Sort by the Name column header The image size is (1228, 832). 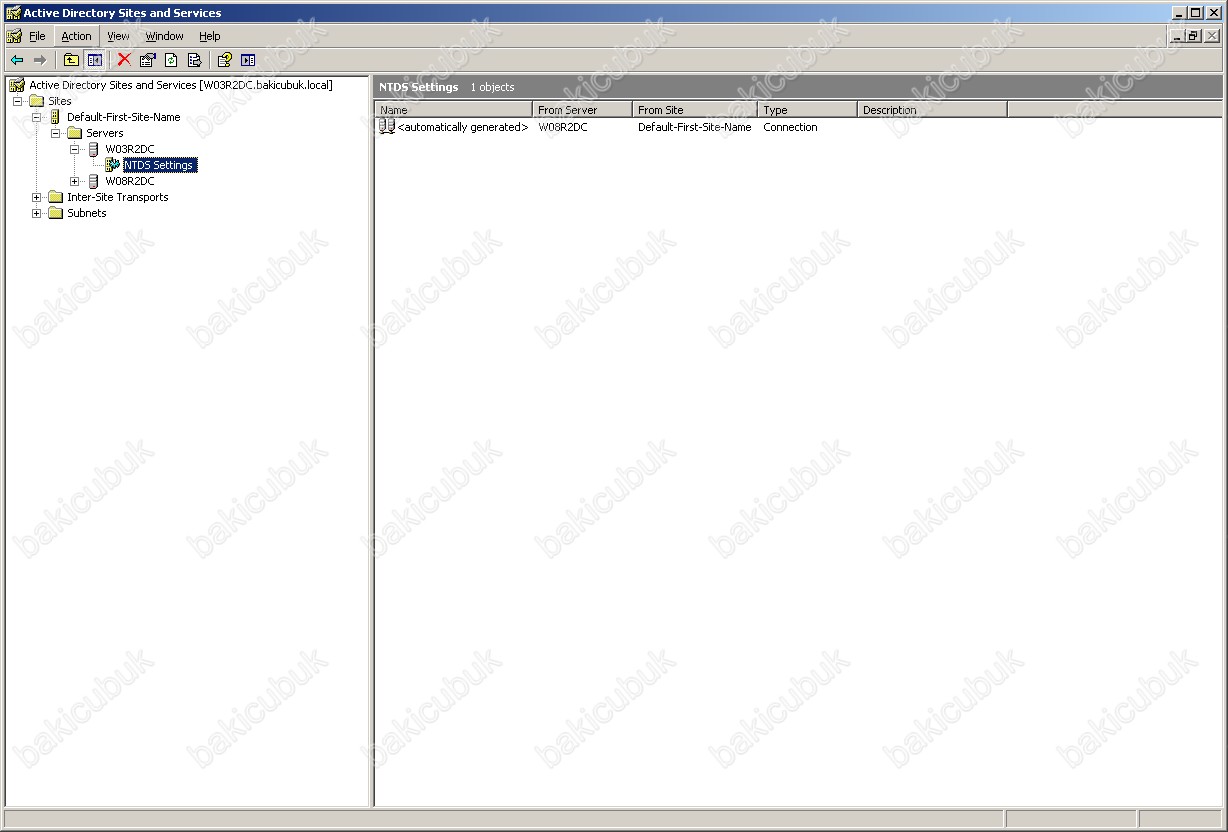point(454,110)
